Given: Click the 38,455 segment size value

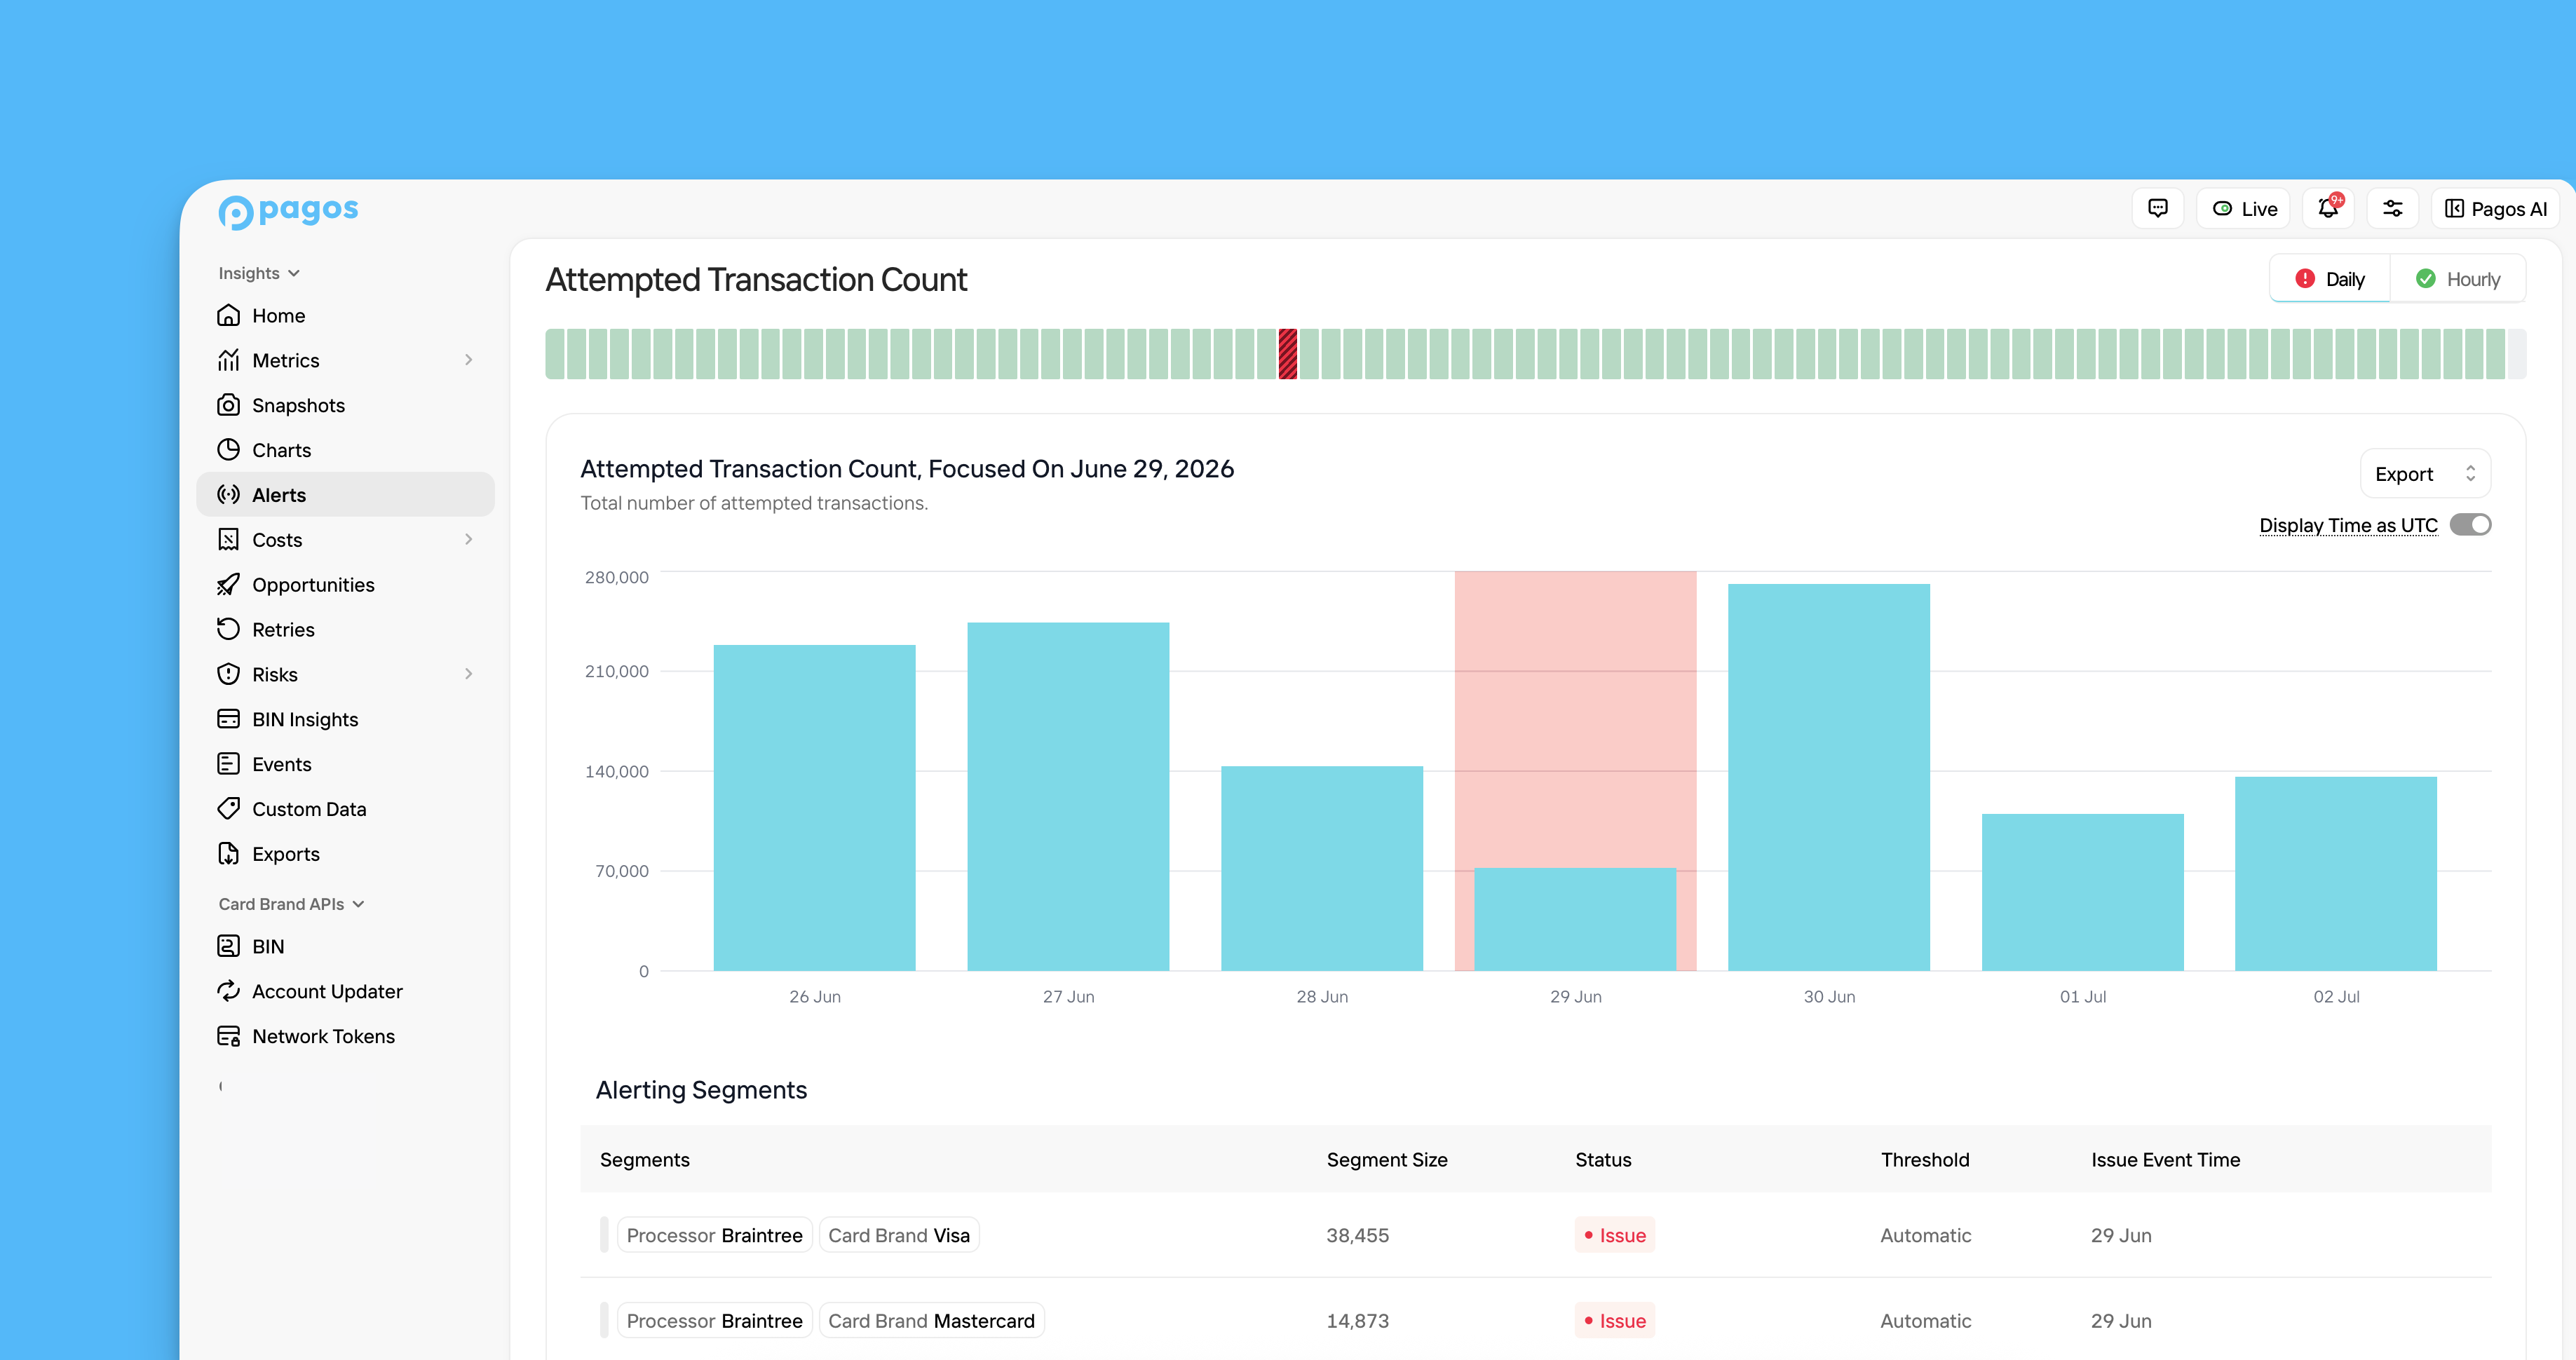Looking at the screenshot, I should click(1357, 1235).
